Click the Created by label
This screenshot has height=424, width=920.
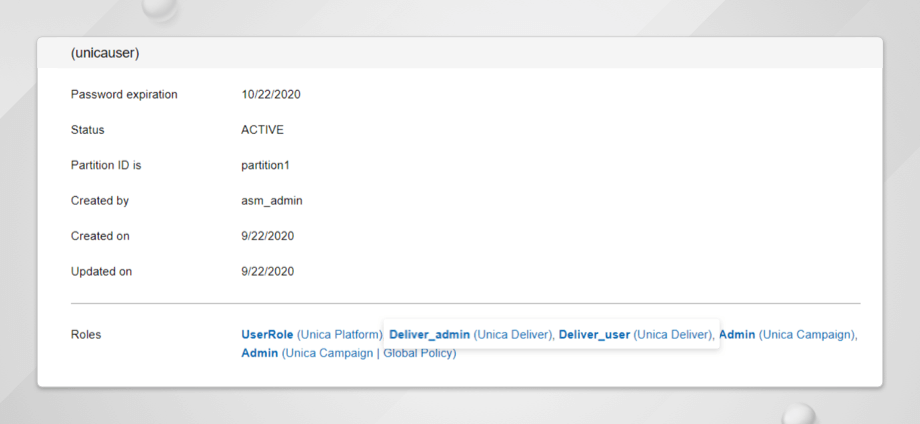100,201
